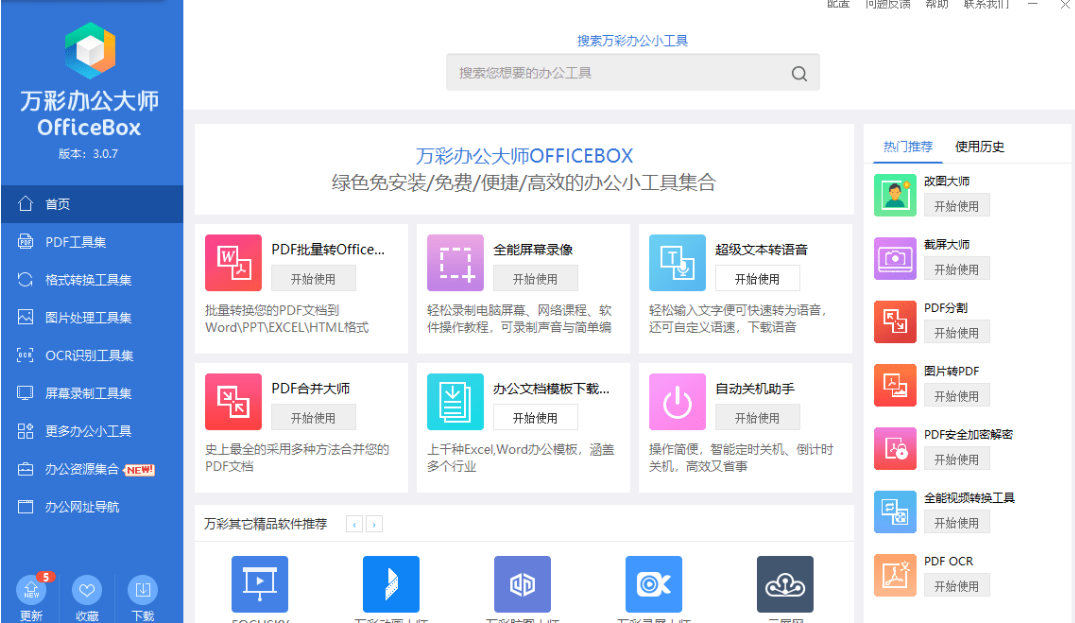
Task: Click the 全能屏幕录像 dashed-frame icon
Action: (455, 263)
